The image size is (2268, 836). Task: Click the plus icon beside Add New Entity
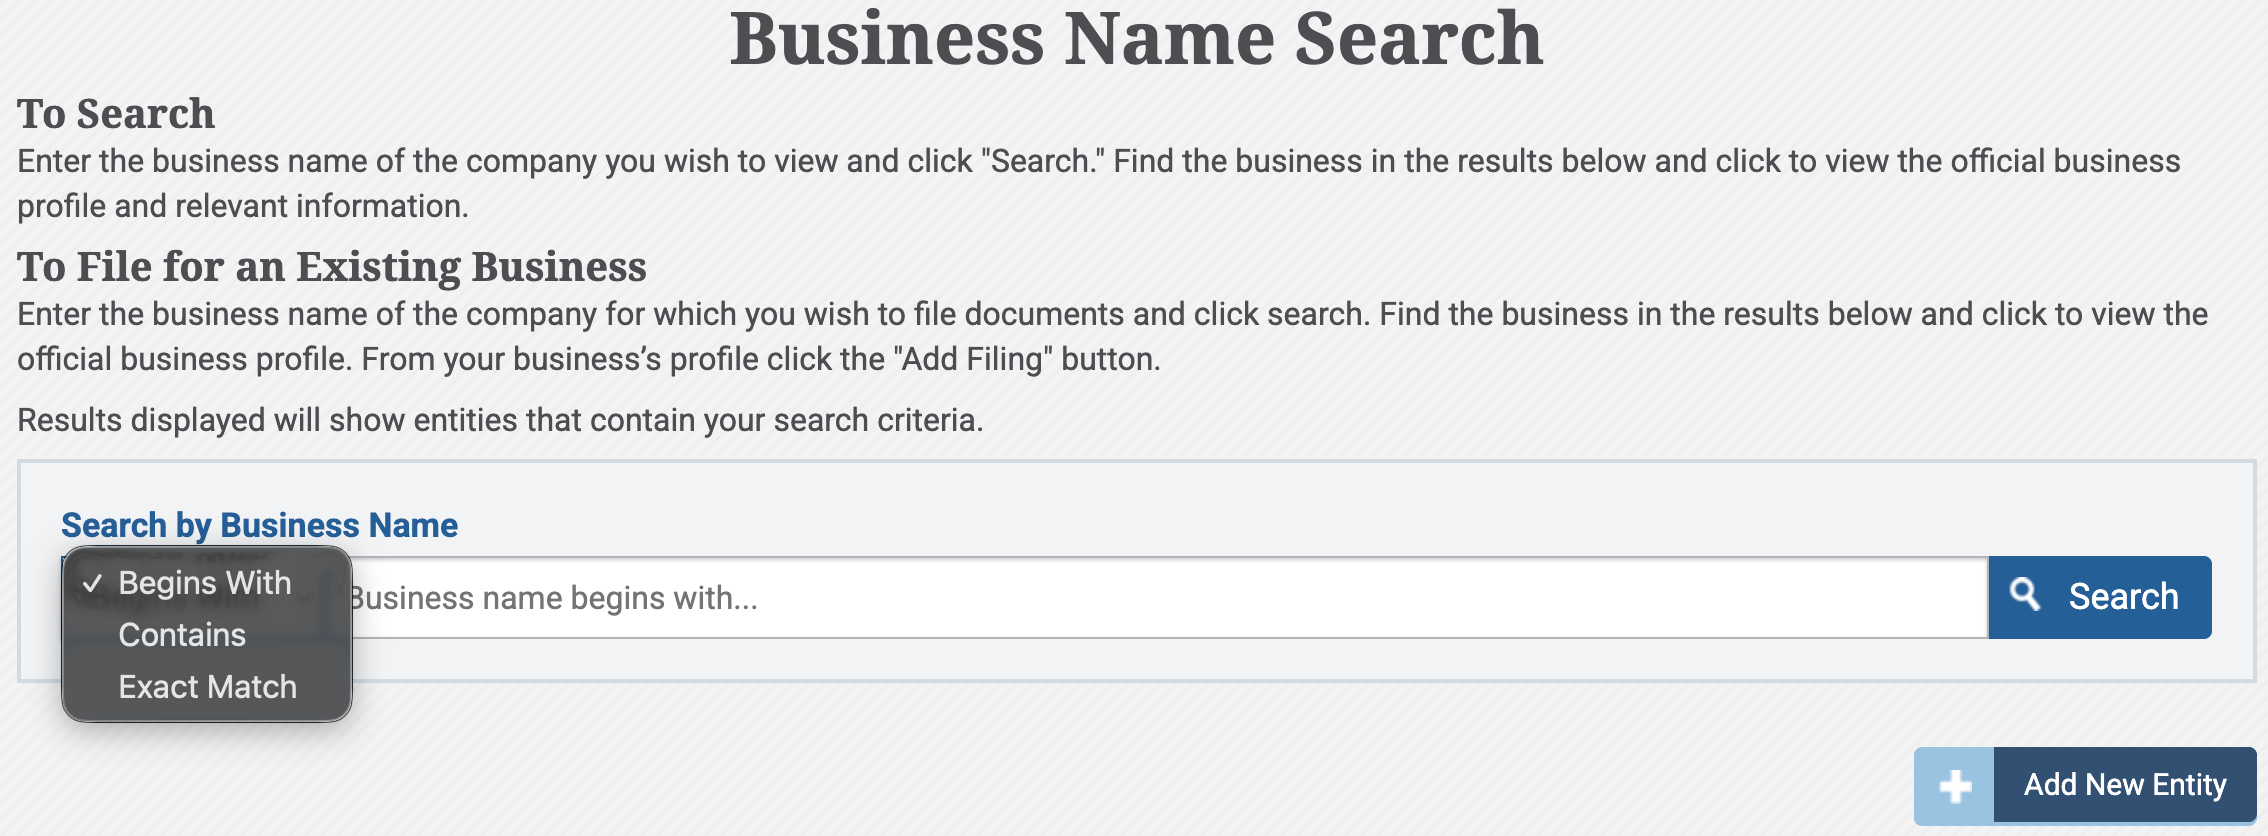tap(1955, 786)
